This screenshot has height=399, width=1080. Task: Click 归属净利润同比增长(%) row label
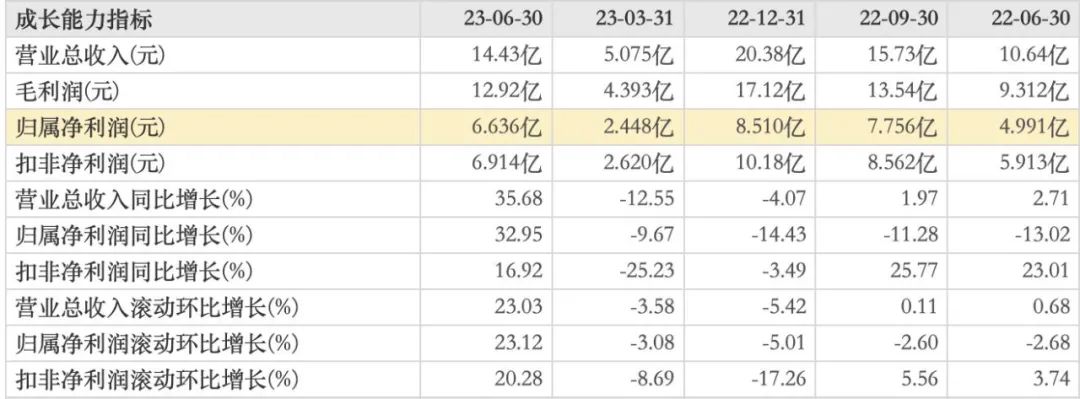pos(134,236)
